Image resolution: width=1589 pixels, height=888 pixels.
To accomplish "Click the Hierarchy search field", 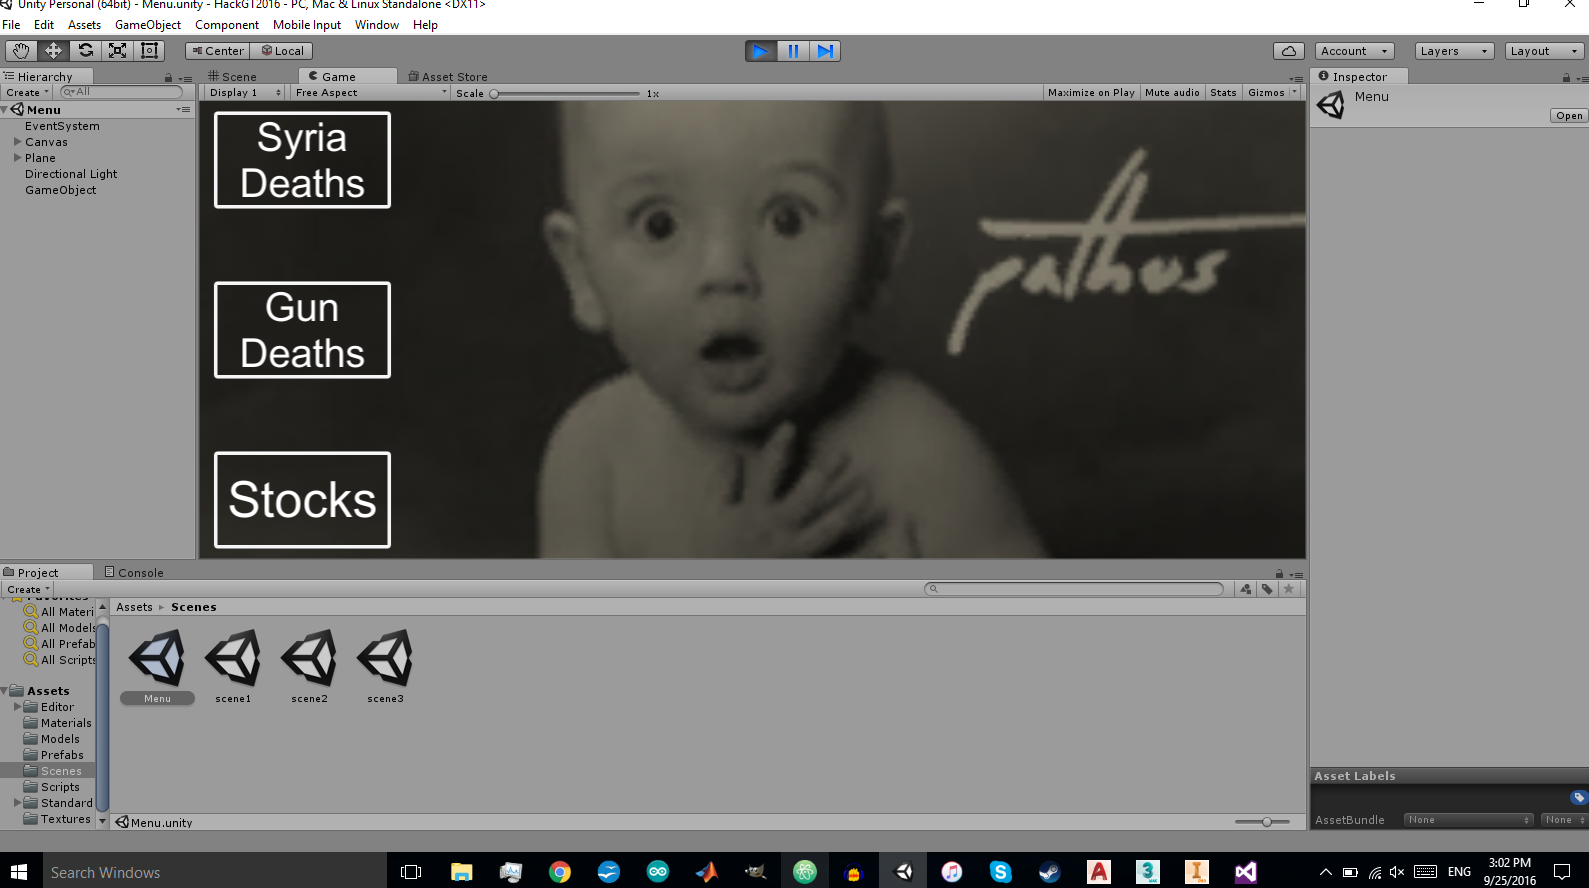I will 122,92.
